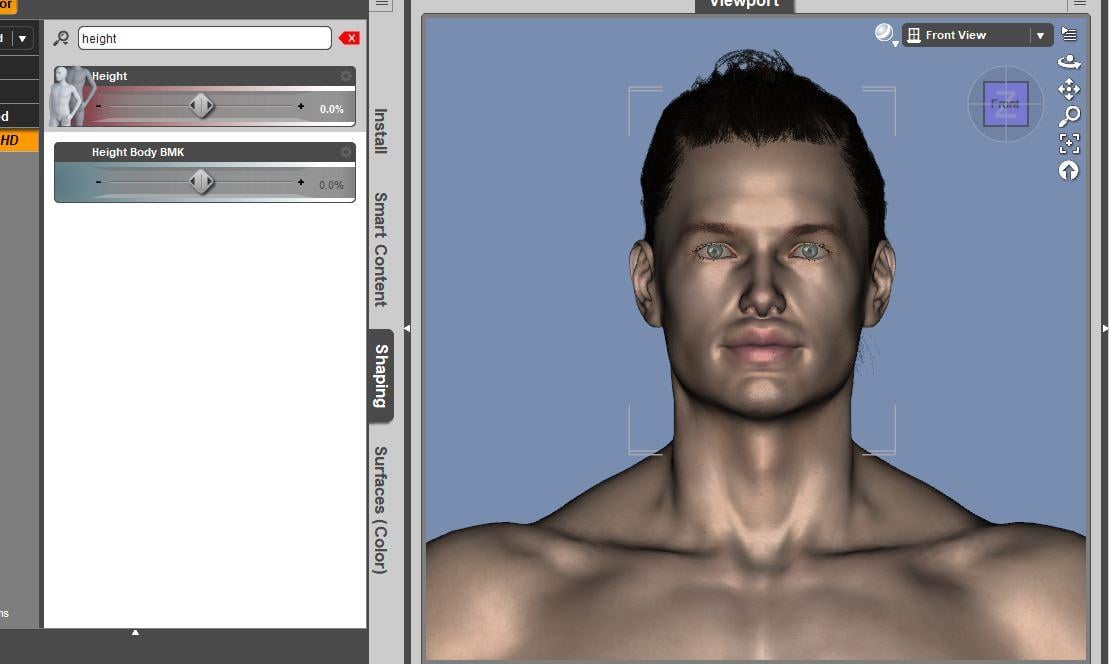1109x664 pixels.
Task: Click the Height Body BMK slider handle
Action: tap(202, 182)
